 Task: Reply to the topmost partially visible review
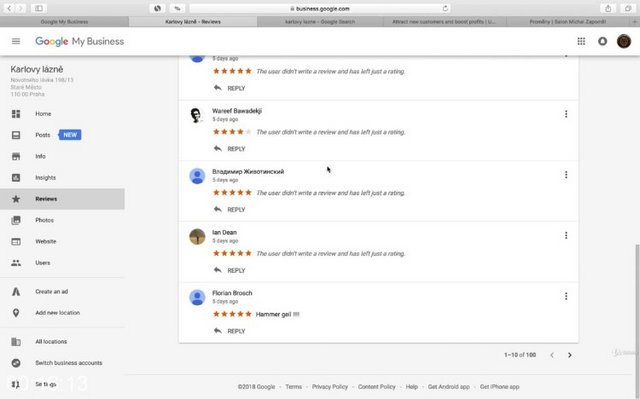tap(229, 88)
